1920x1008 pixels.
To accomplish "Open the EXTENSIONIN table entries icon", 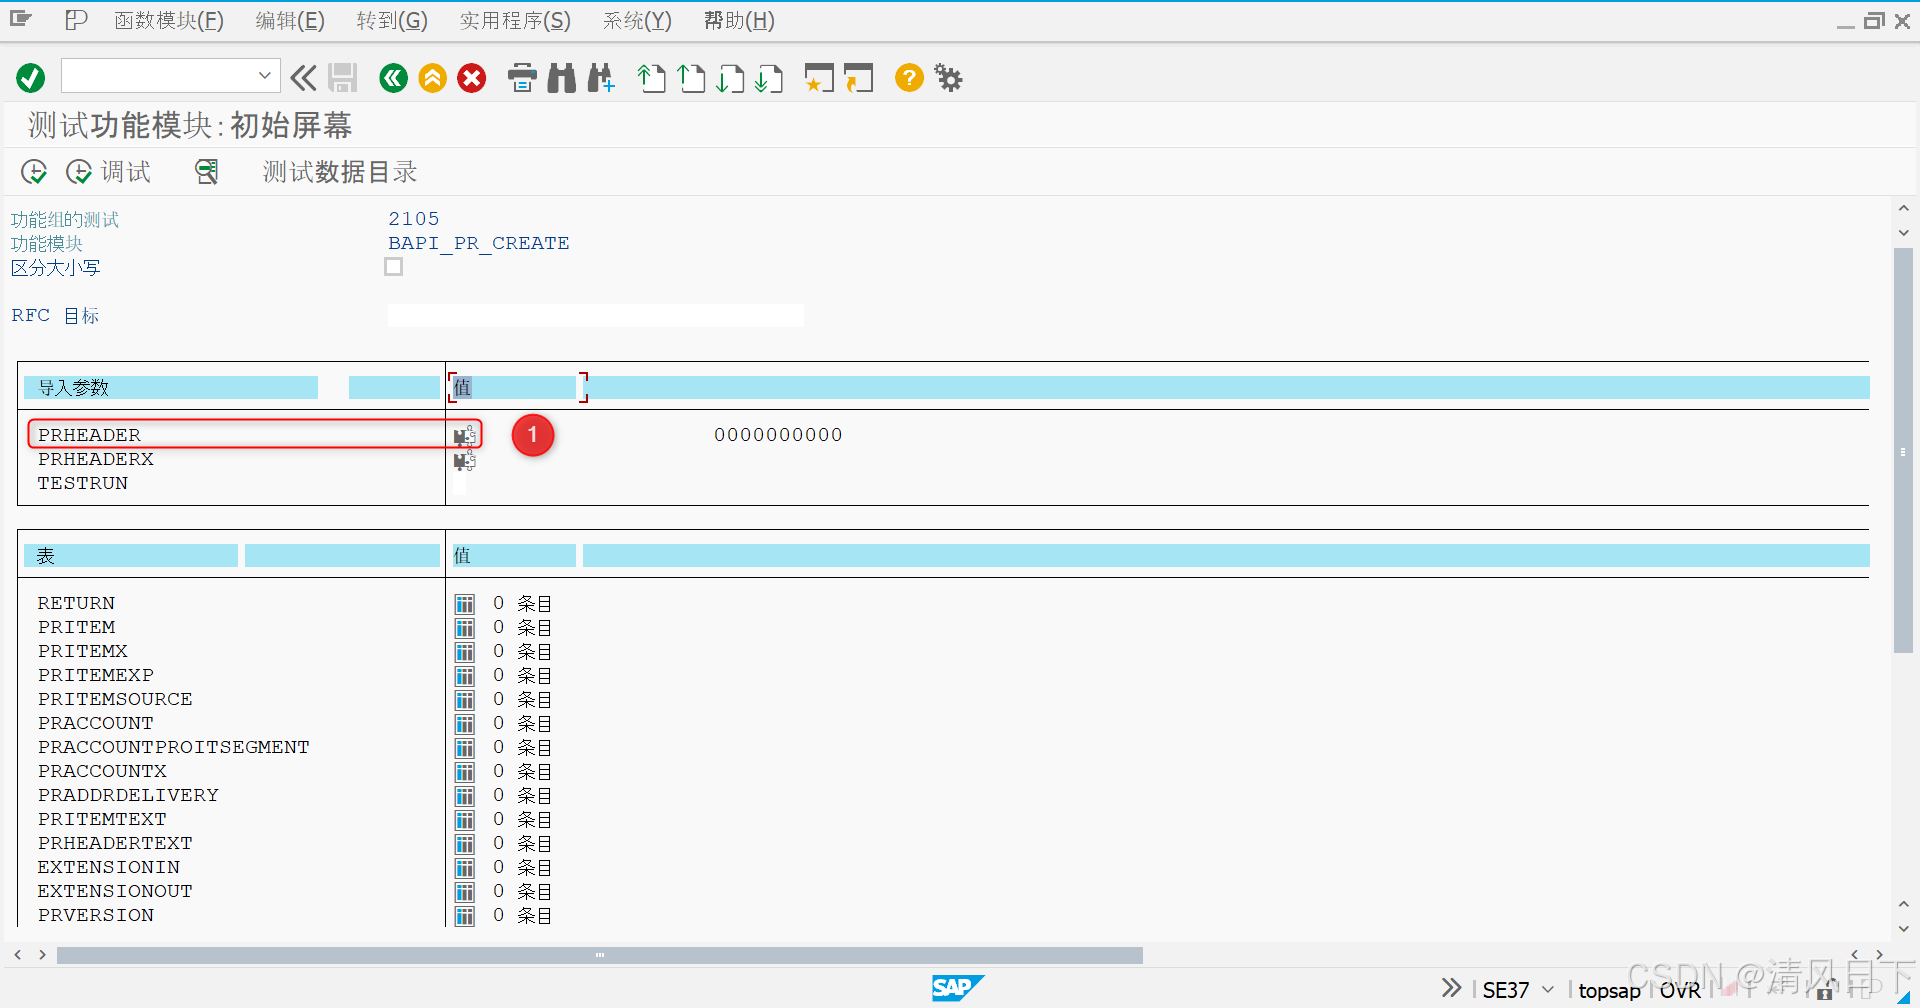I will pos(465,868).
